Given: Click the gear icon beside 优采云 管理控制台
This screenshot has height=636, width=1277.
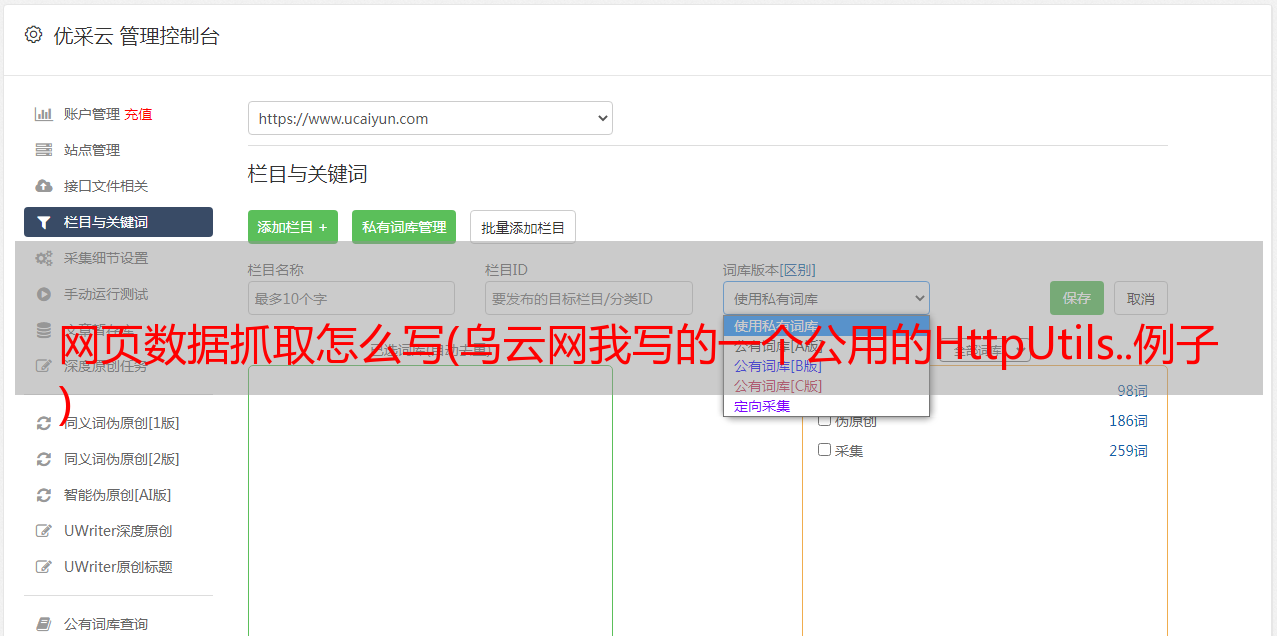Looking at the screenshot, I should (33, 35).
